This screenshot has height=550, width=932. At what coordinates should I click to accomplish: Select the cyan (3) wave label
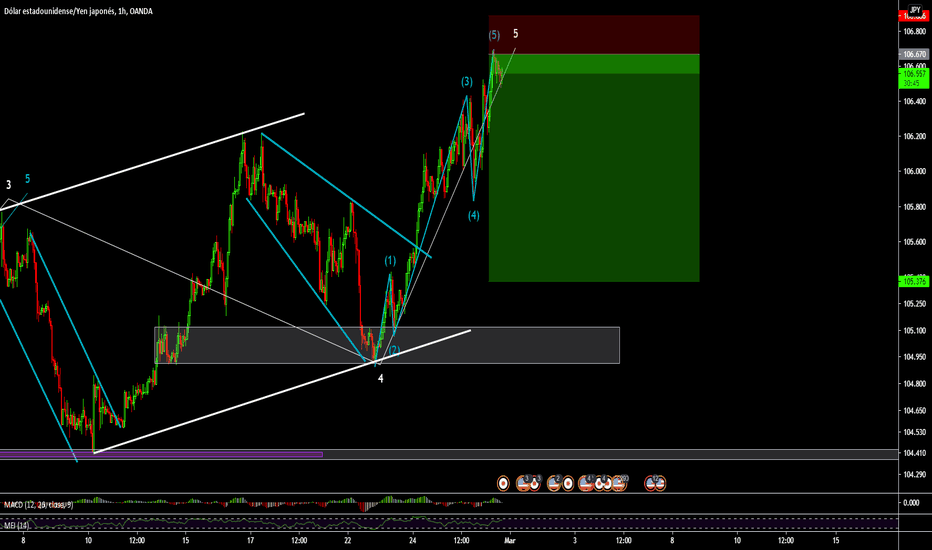(467, 82)
